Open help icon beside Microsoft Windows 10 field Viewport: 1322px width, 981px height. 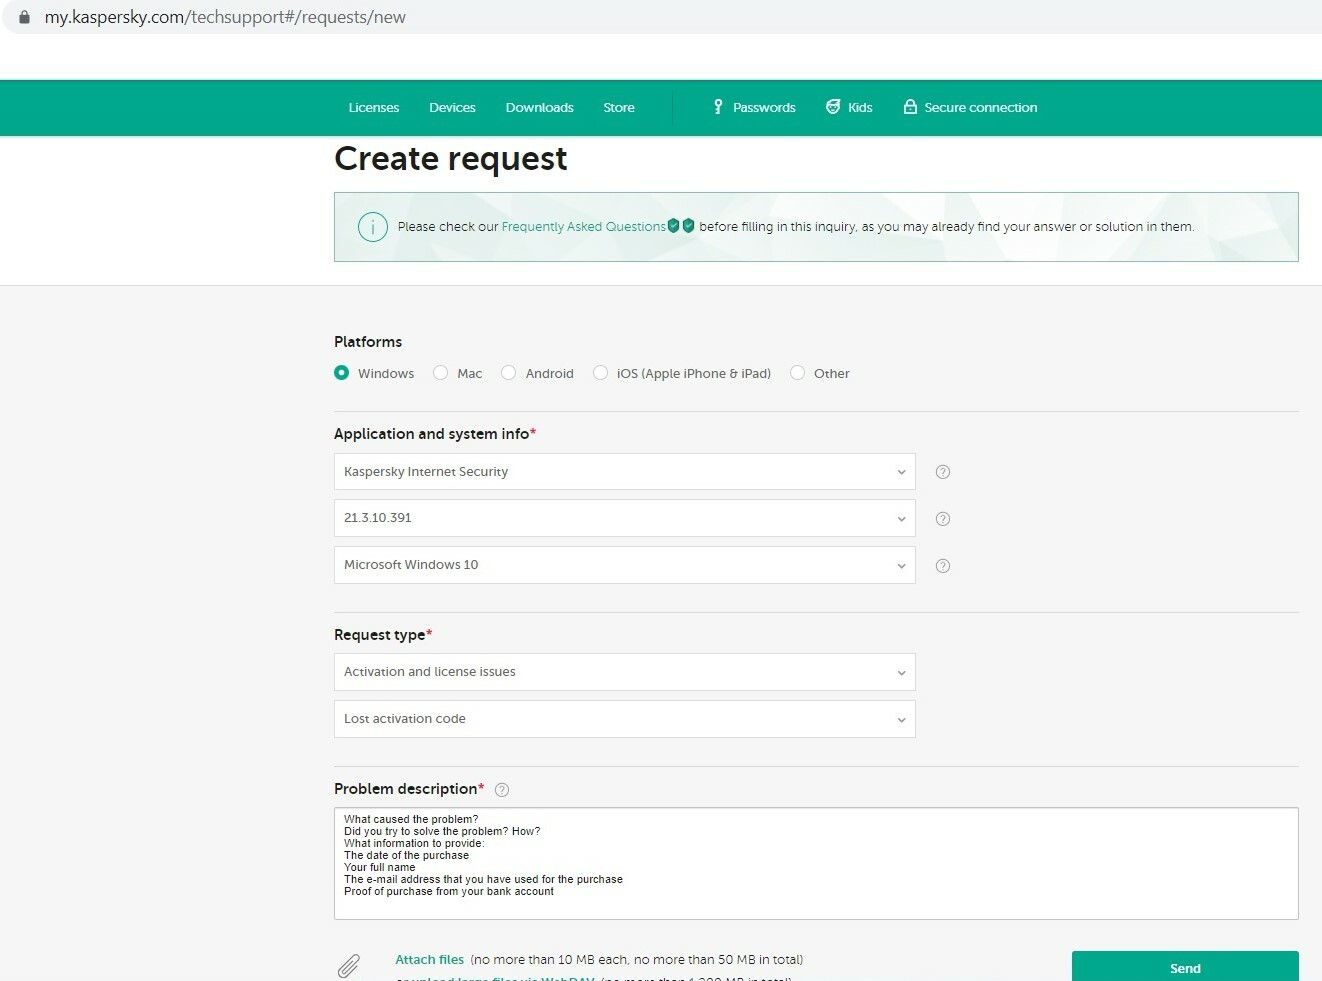pos(942,566)
